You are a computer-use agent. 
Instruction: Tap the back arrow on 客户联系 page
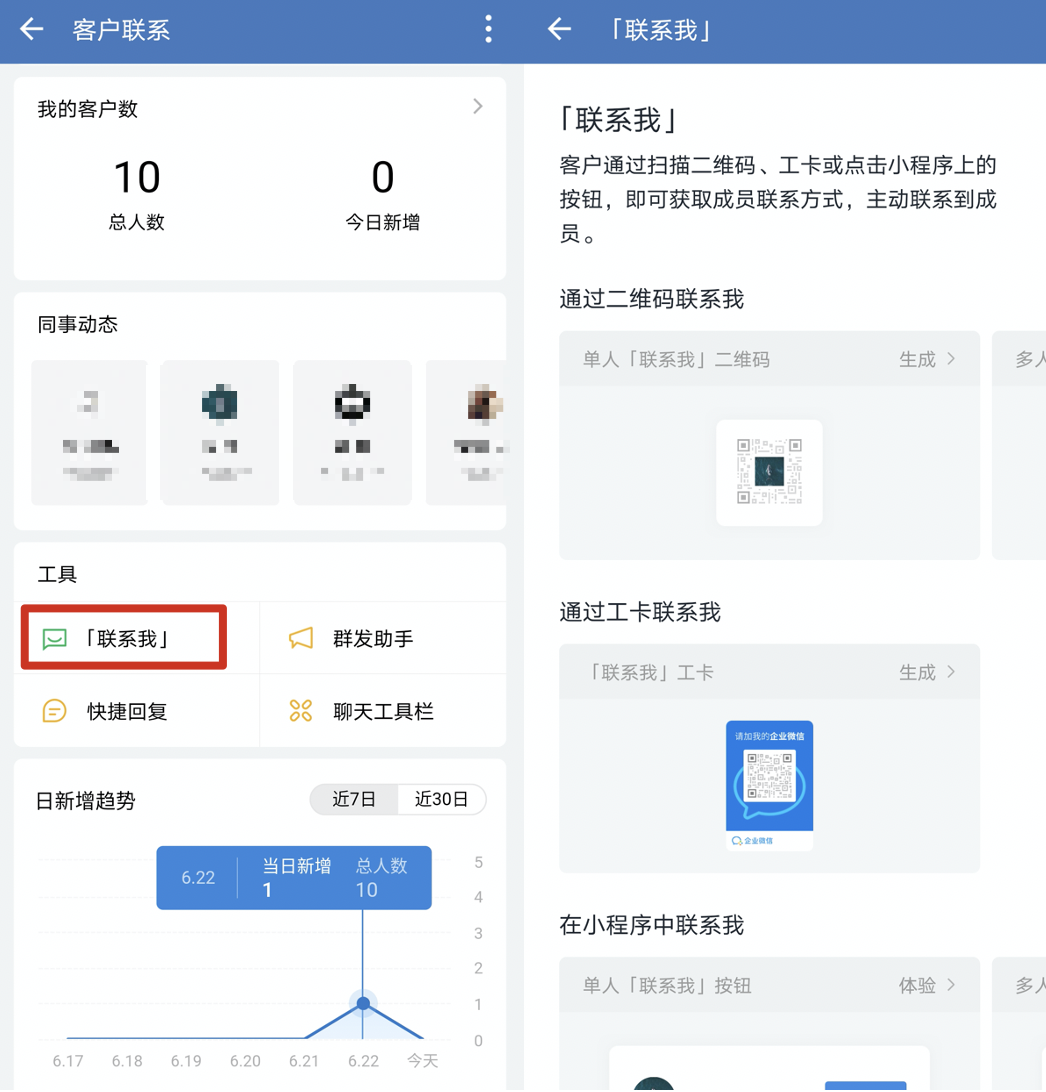pyautogui.click(x=31, y=30)
